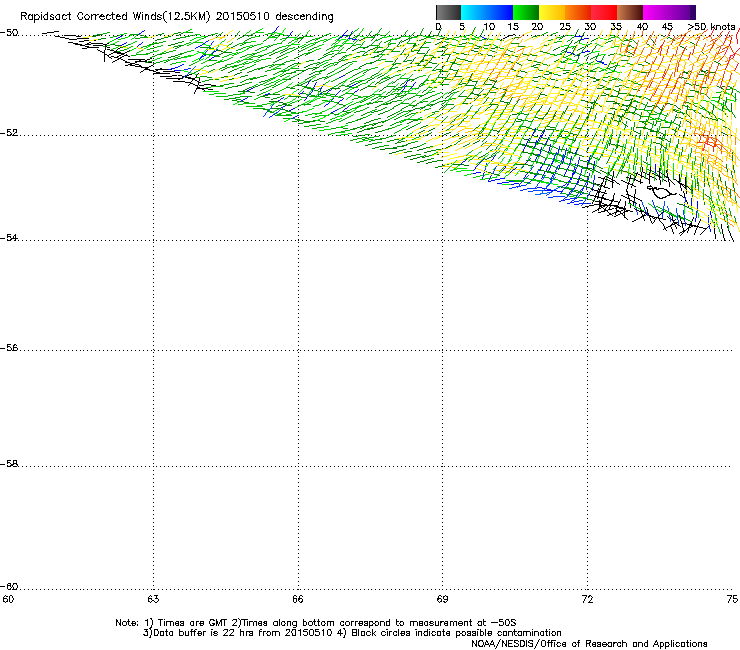Click the latitude label '-56'
Viewport: 740px width, 650px height.
(x=9, y=348)
